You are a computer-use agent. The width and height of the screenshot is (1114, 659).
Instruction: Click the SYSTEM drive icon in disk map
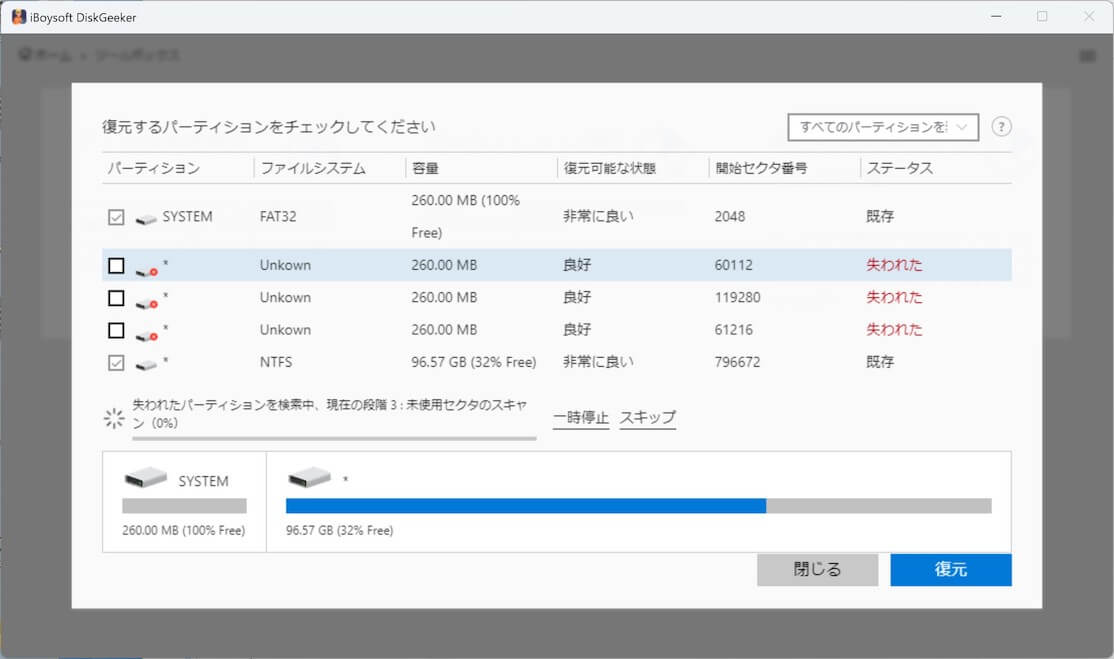[146, 477]
